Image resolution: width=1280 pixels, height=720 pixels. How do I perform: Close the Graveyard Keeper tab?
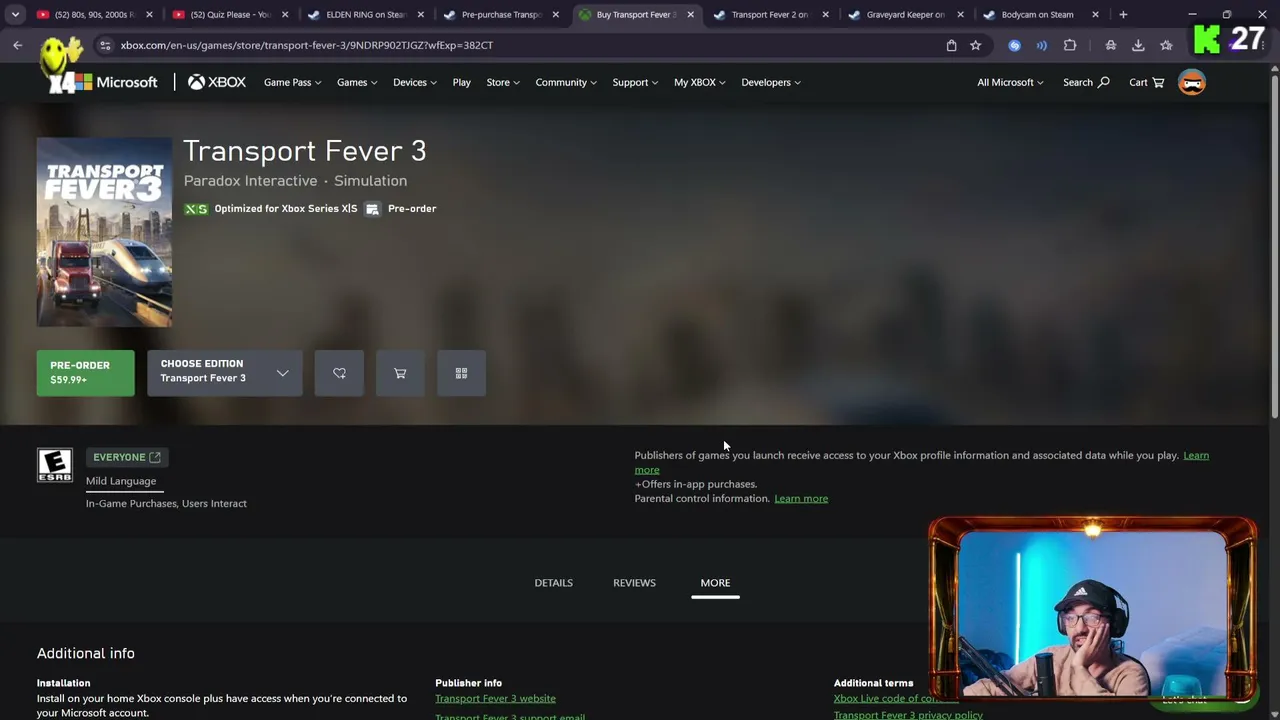pyautogui.click(x=960, y=15)
